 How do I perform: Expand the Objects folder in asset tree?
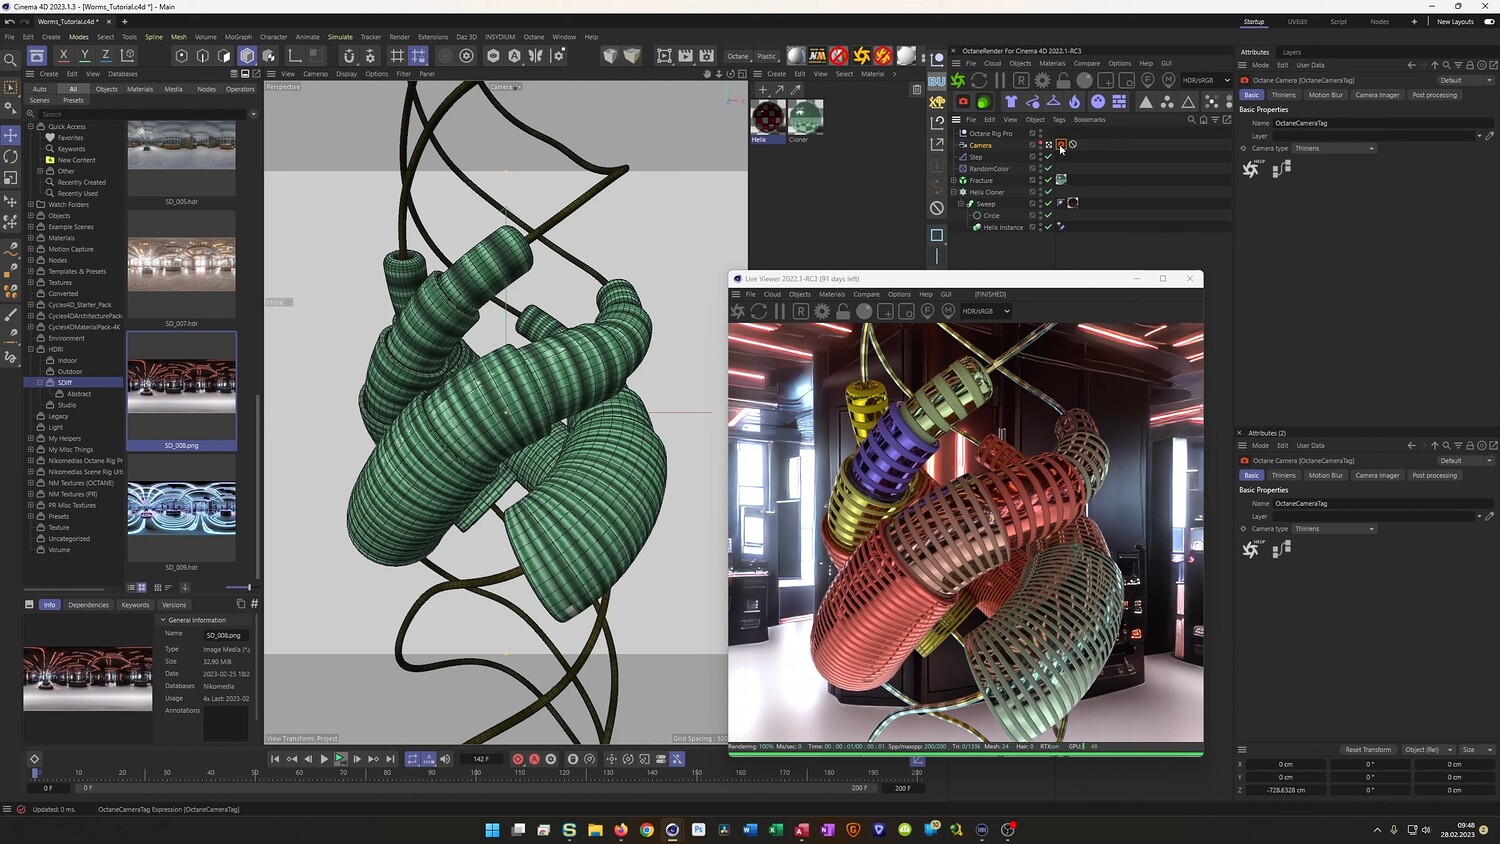[x=31, y=216]
